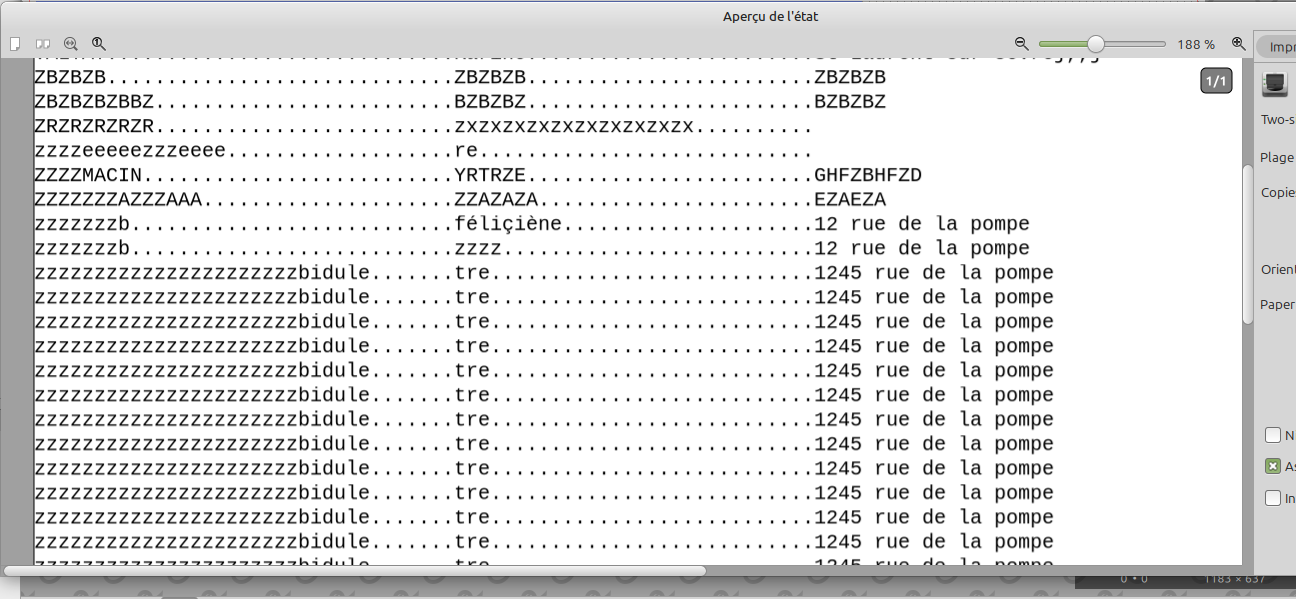Viewport: 1296px width, 599px height.
Task: Tick the checkbox labeled In
Action: point(1273,498)
